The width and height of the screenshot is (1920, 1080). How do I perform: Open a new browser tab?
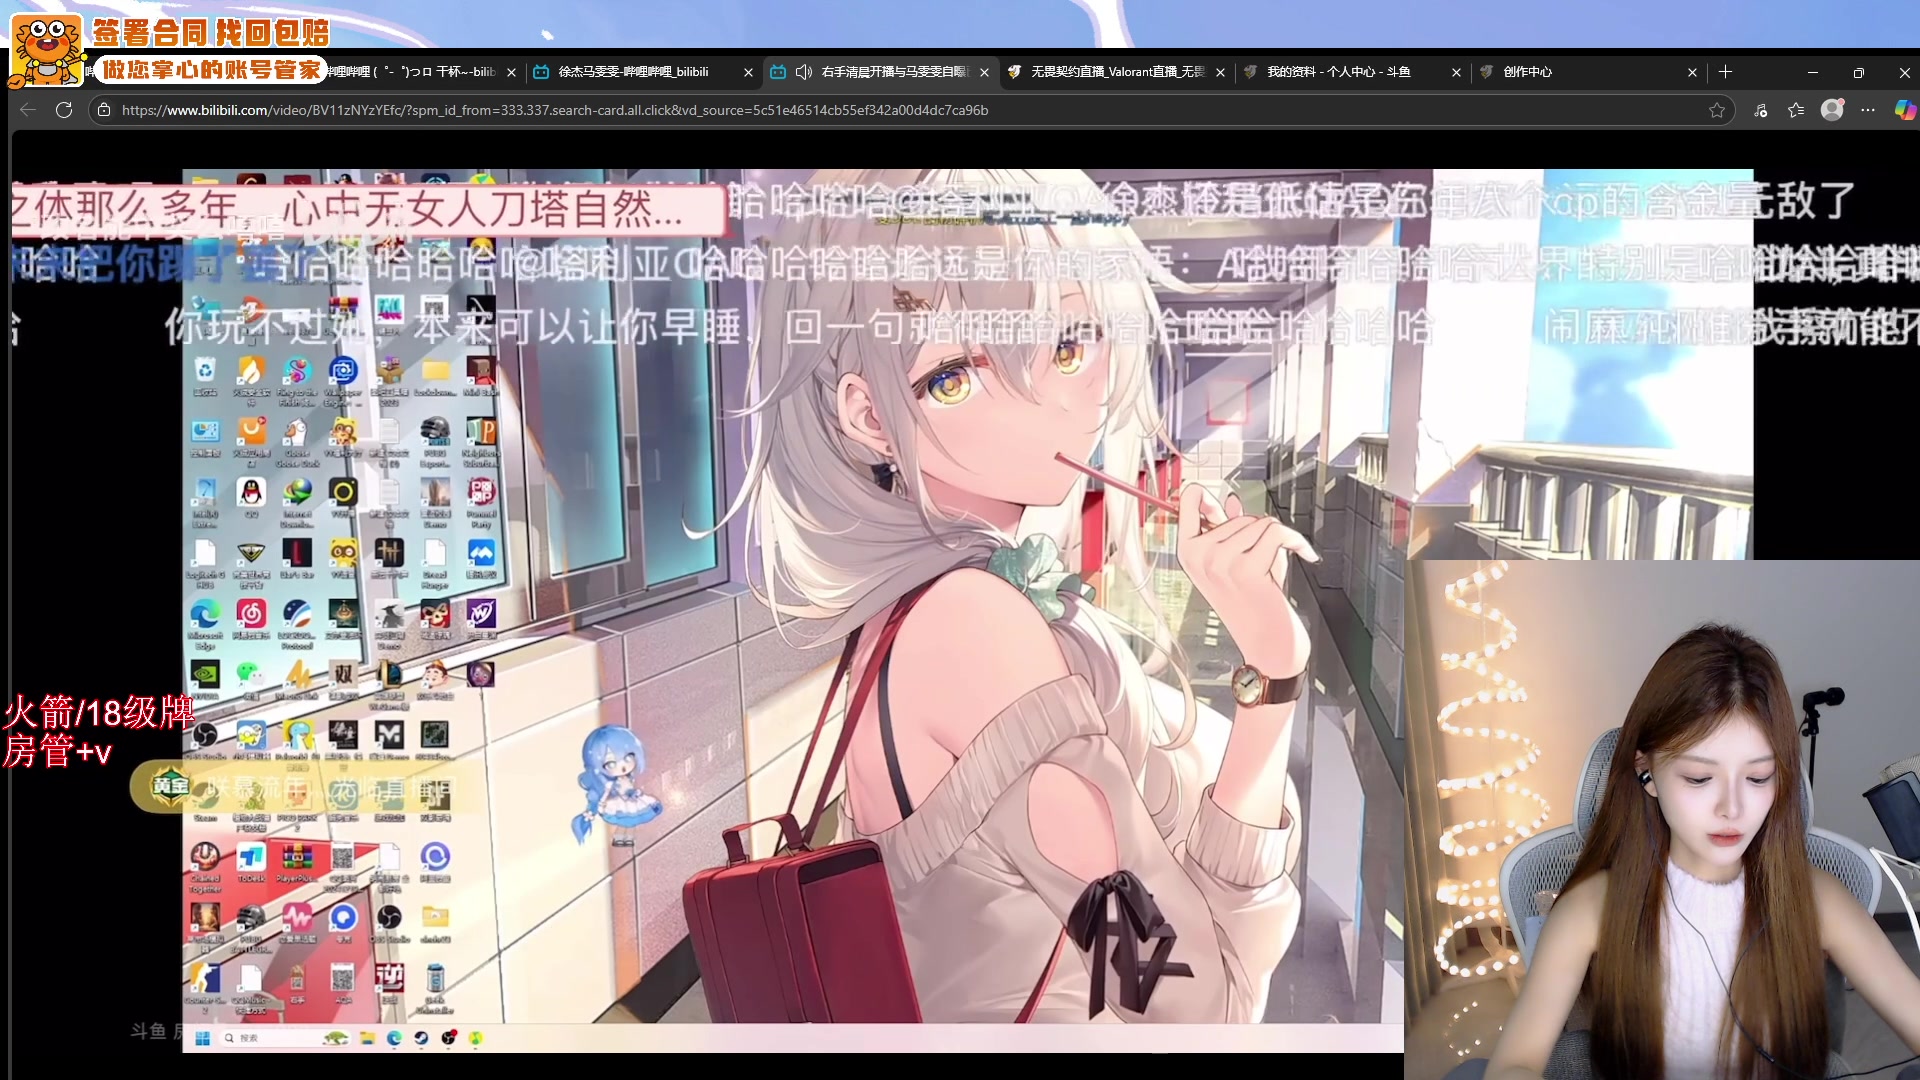tap(1725, 72)
